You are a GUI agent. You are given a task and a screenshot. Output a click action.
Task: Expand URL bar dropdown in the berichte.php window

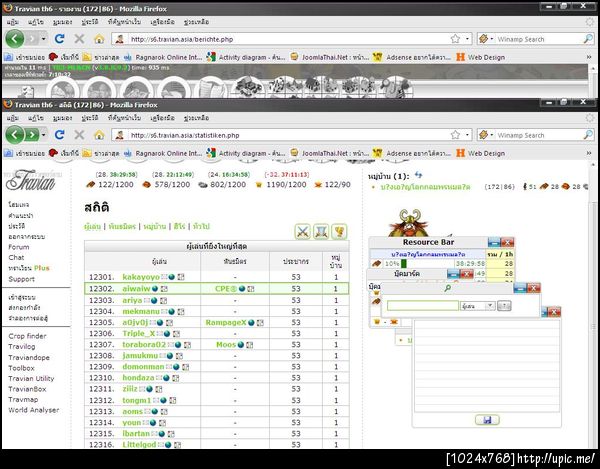(x=467, y=39)
